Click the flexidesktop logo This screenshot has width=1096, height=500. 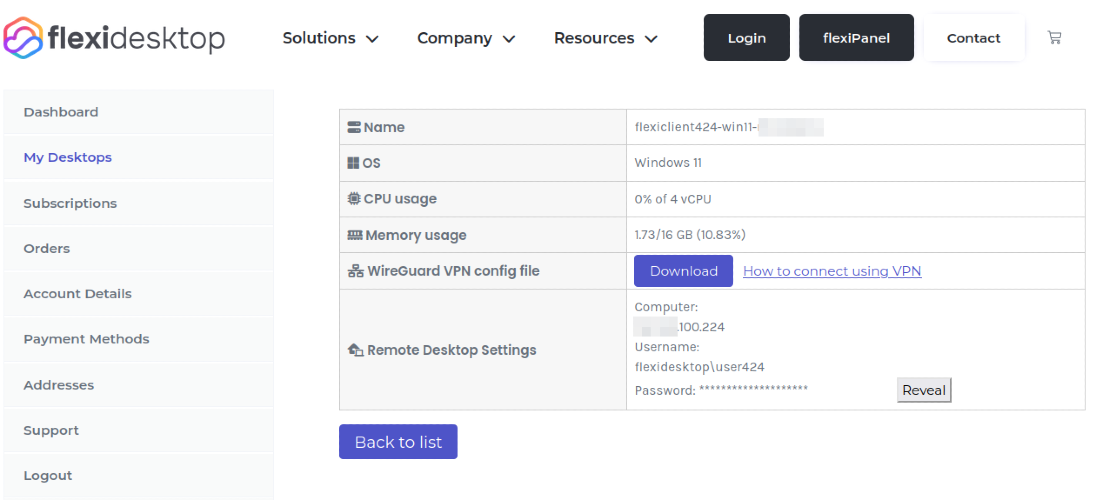pyautogui.click(x=114, y=38)
